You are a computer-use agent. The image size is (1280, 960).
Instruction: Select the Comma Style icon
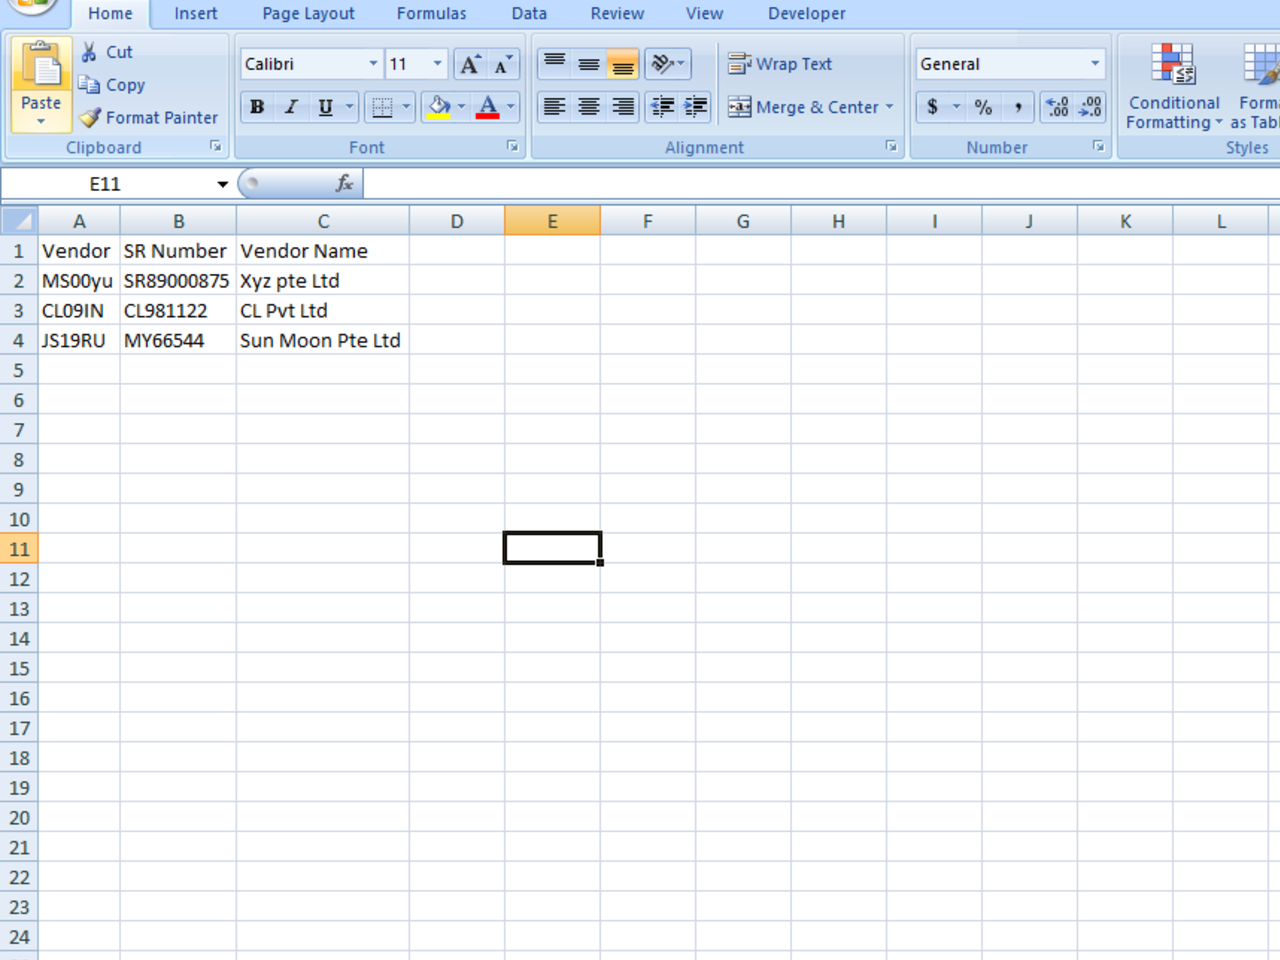tap(1019, 107)
